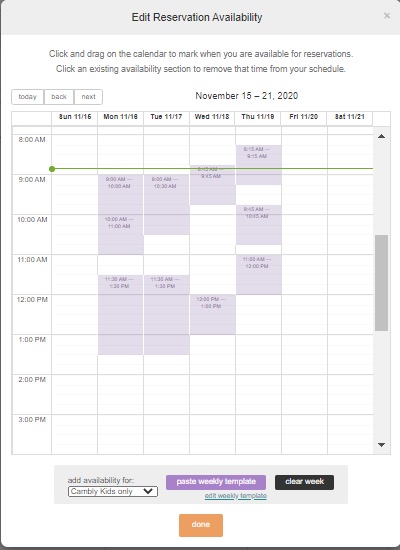The height and width of the screenshot is (550, 400).
Task: Open the edit weekly template link
Action: tap(236, 496)
